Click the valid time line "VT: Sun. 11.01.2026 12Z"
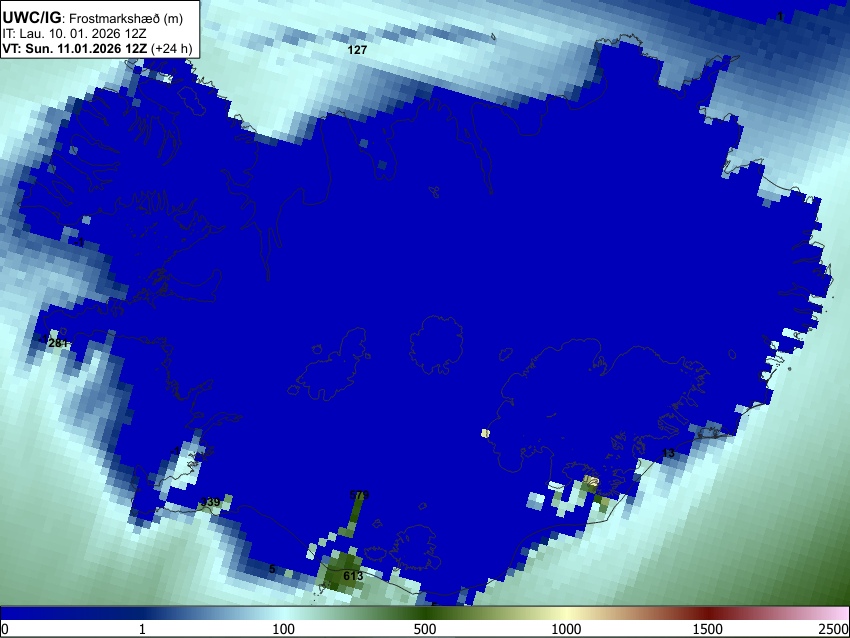 74,48
